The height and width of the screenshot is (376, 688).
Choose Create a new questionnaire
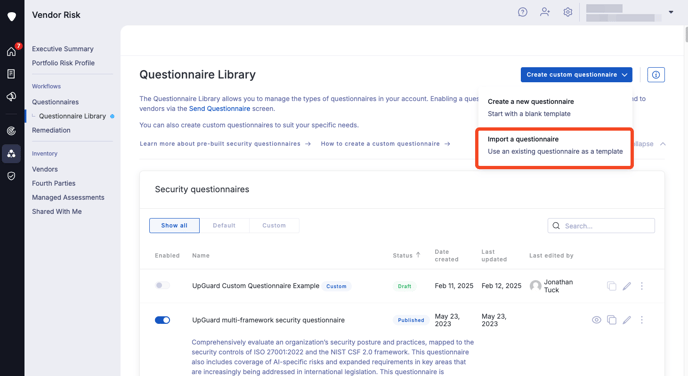pos(555,107)
